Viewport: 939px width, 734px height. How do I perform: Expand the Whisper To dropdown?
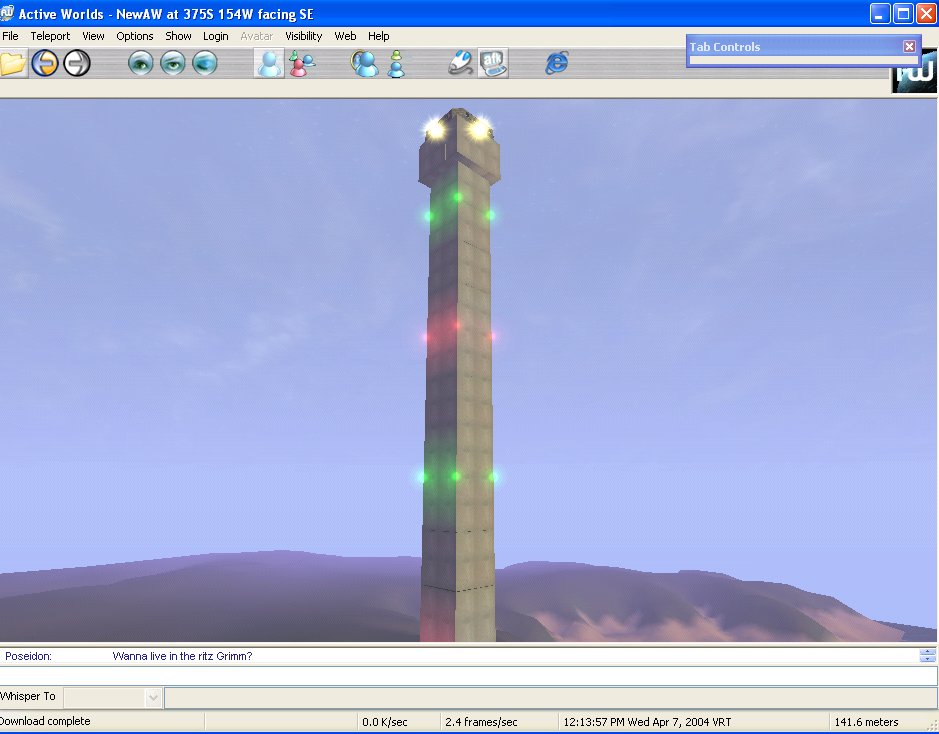[153, 698]
